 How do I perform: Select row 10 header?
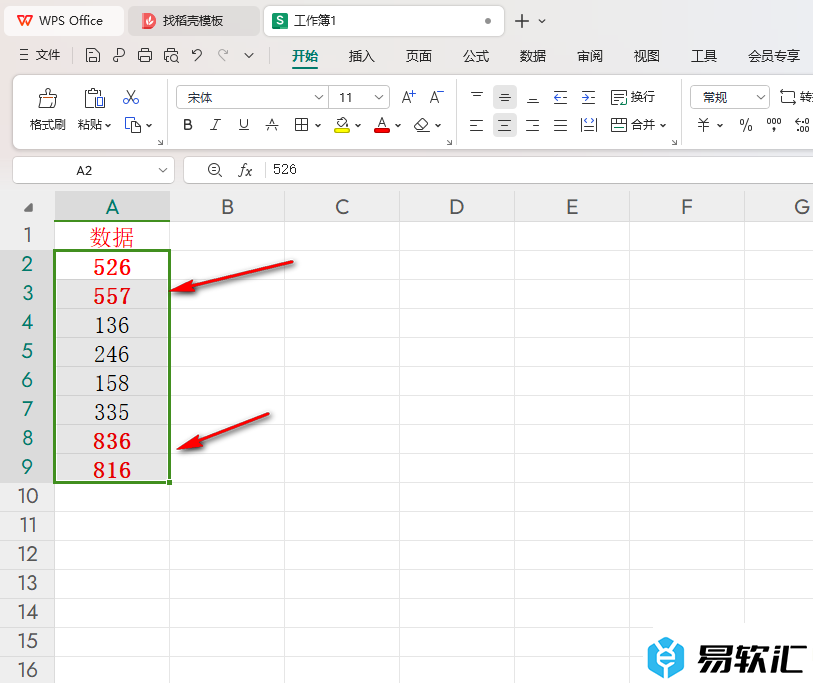pyautogui.click(x=27, y=496)
